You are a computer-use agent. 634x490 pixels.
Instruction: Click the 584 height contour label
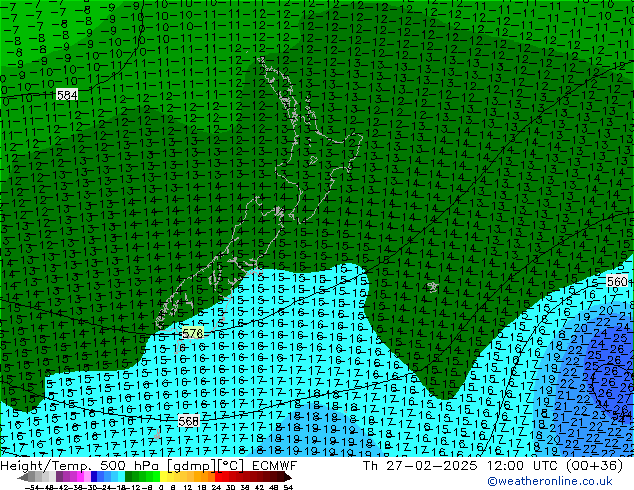[x=67, y=95]
